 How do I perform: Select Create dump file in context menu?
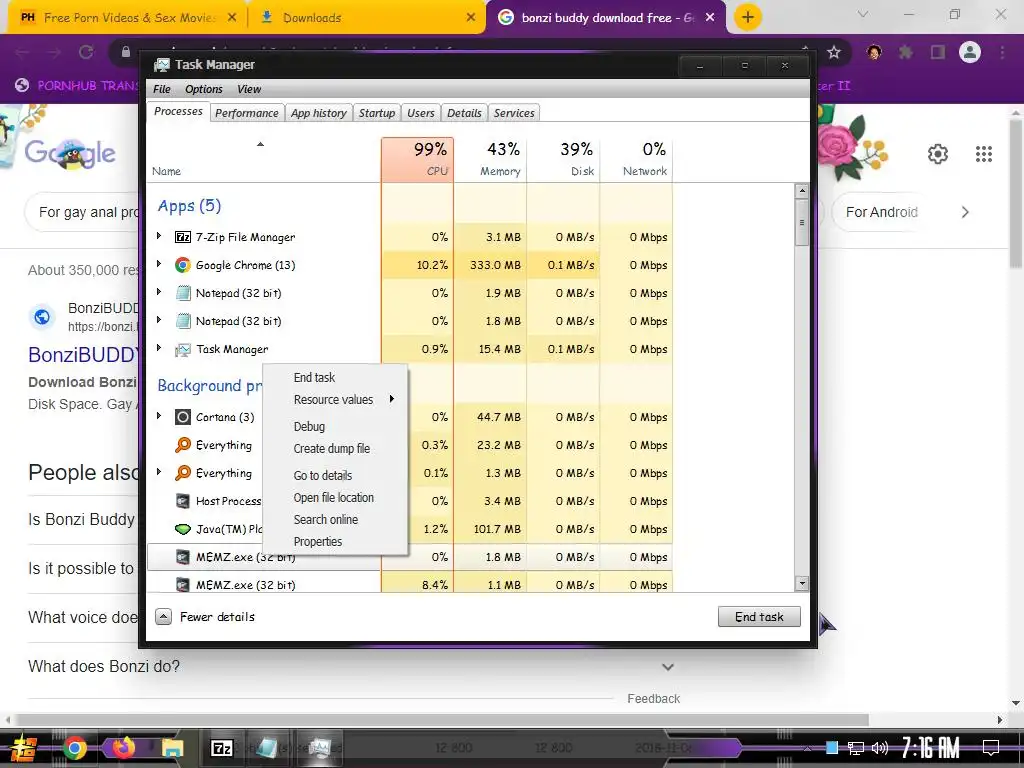coord(336,449)
